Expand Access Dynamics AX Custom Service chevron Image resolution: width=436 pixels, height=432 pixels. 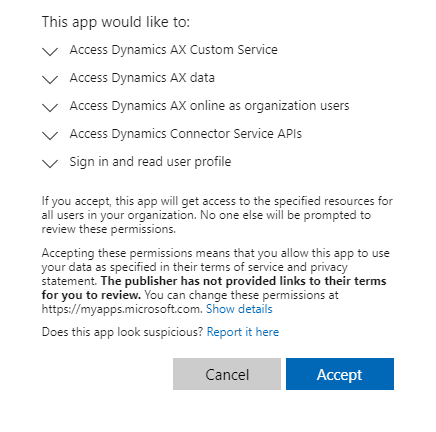tap(50, 51)
